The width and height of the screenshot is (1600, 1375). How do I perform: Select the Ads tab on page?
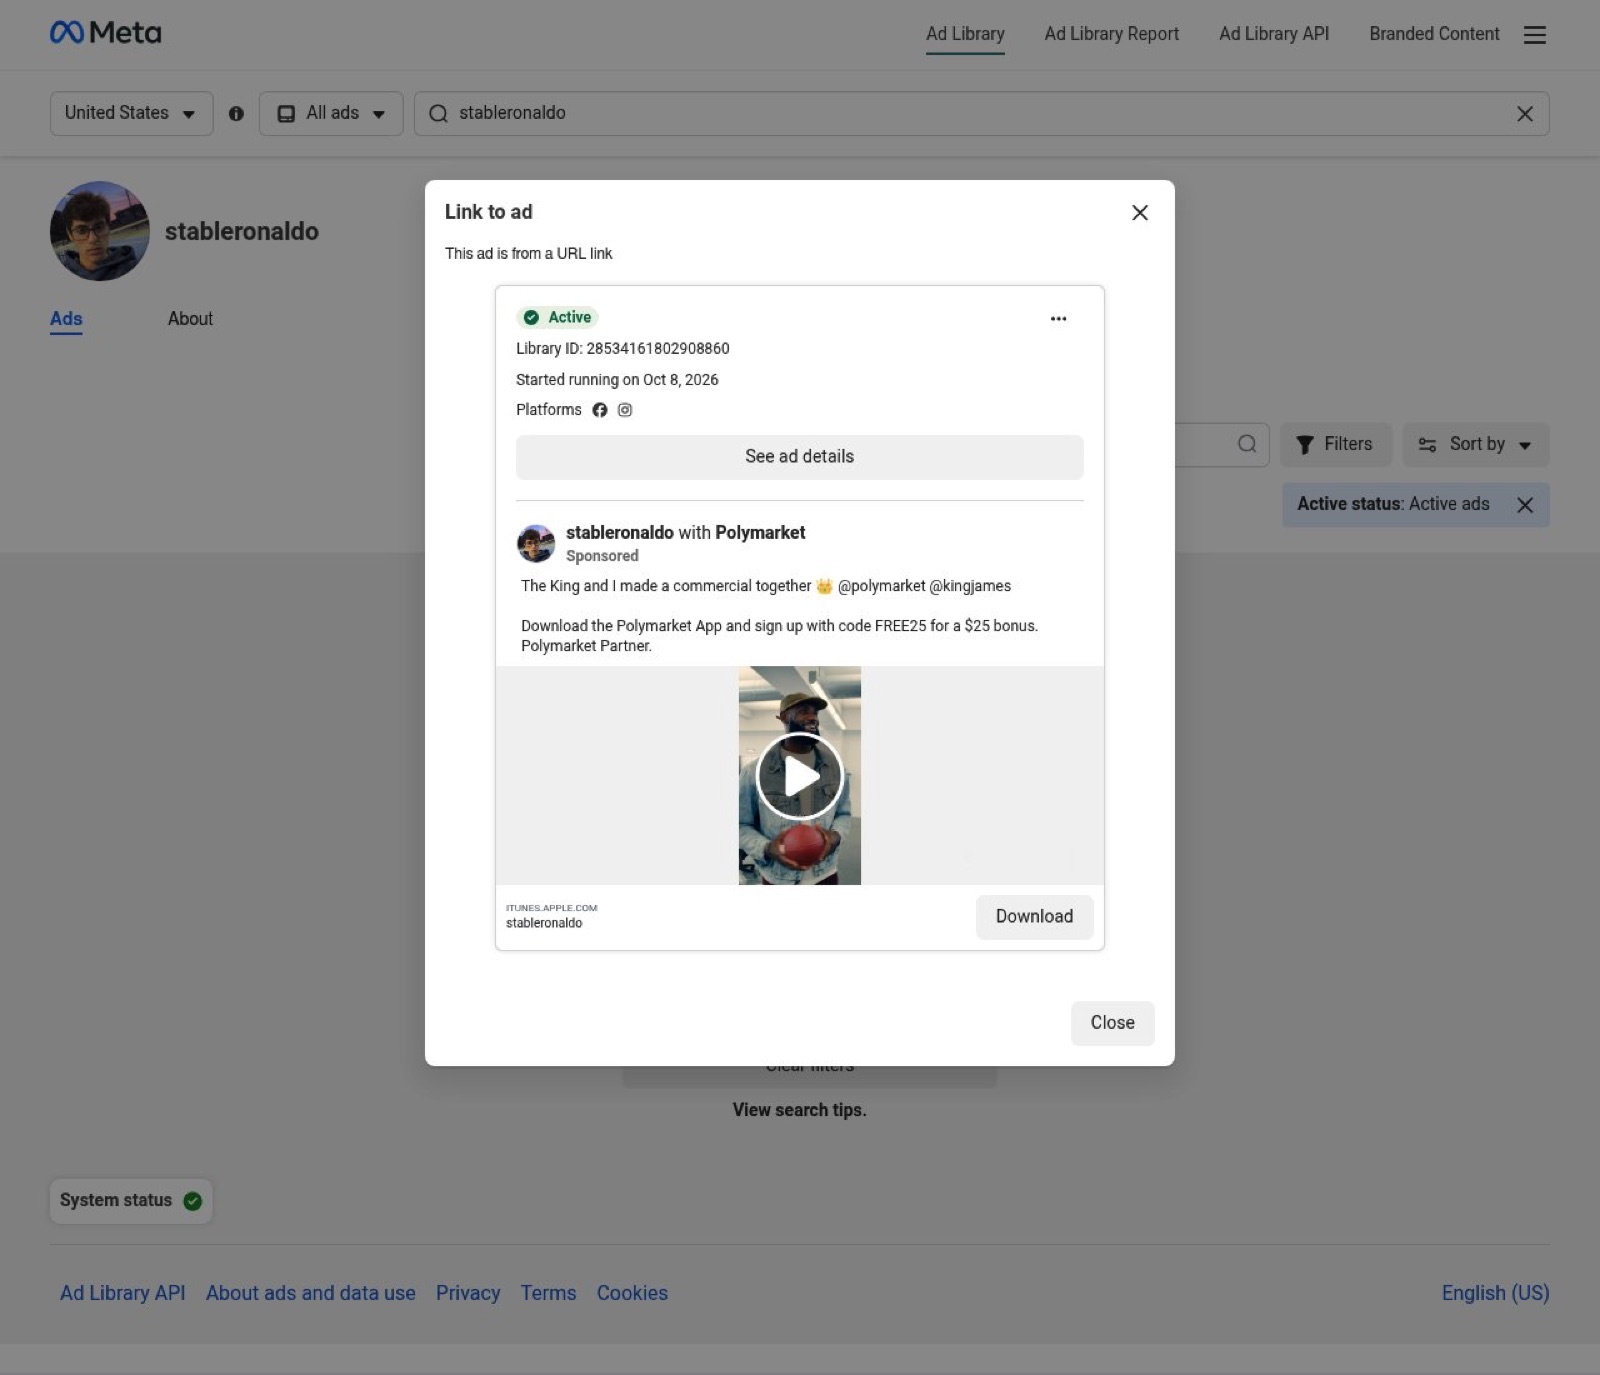(x=66, y=319)
